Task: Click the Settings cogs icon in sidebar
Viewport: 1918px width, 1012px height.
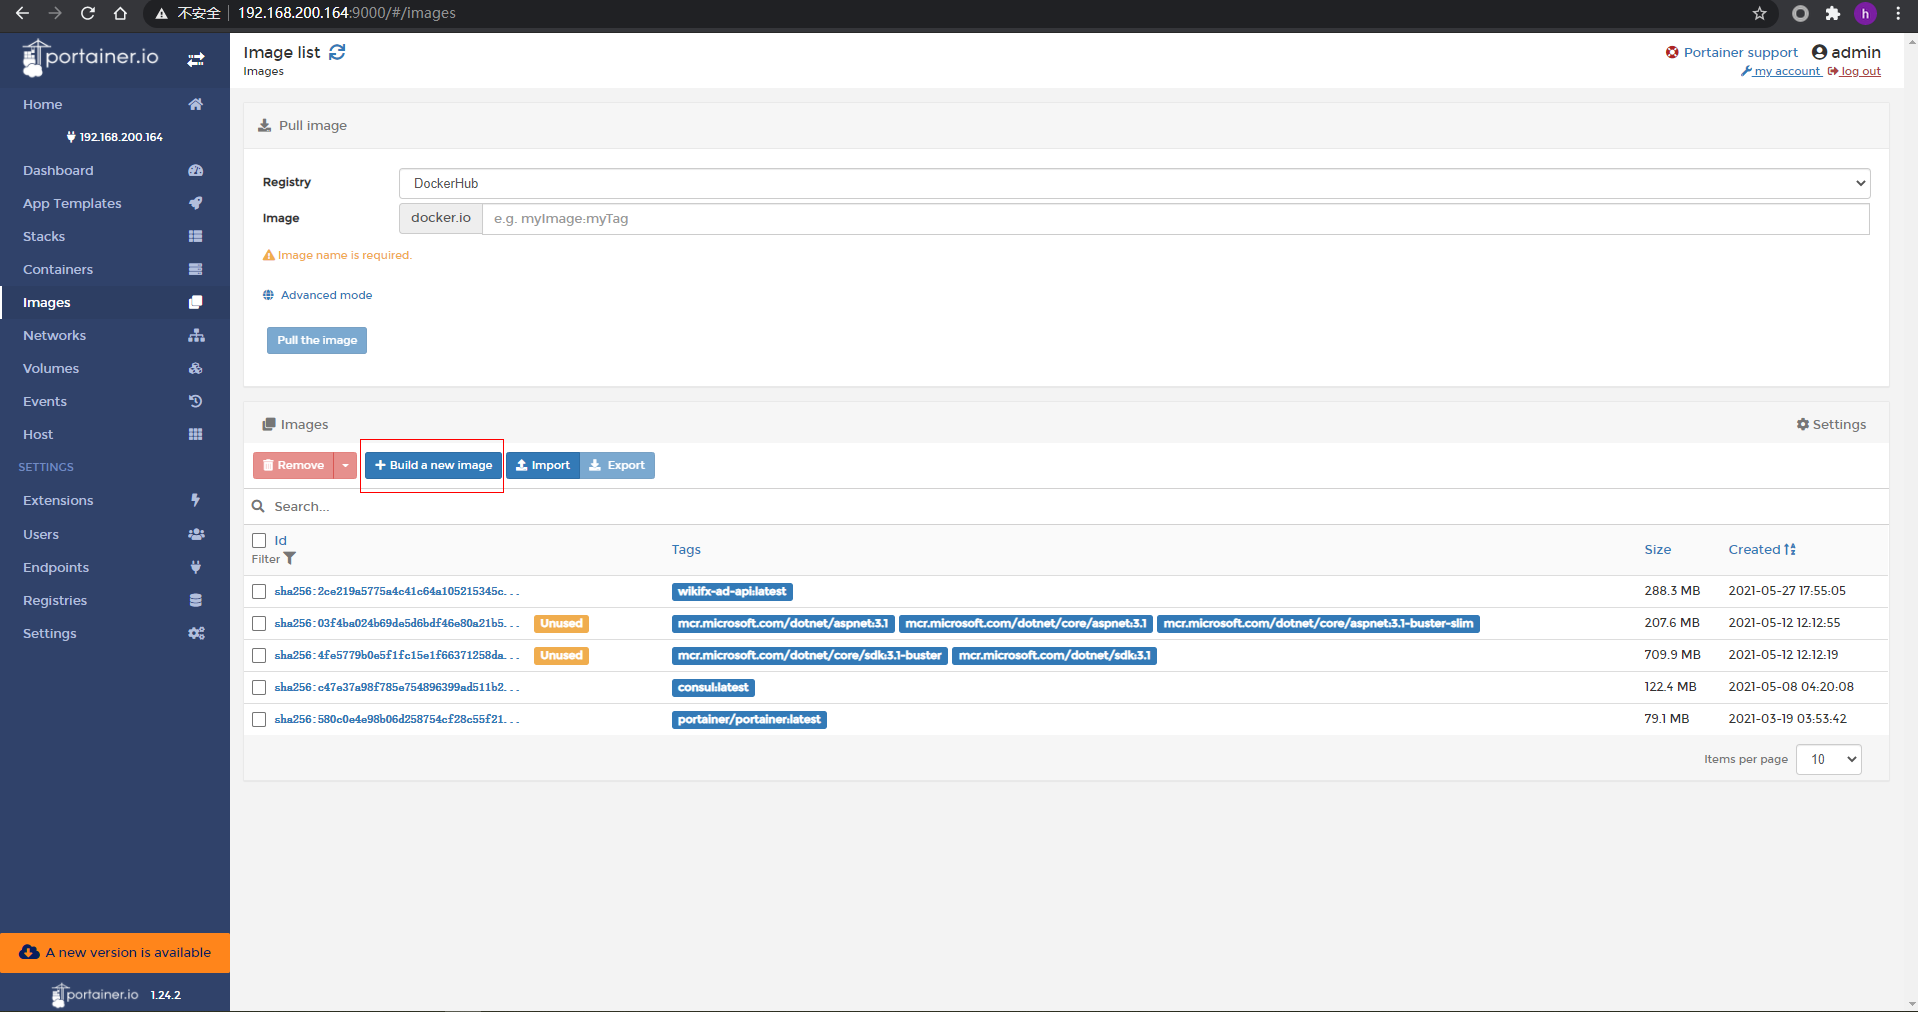Action: pyautogui.click(x=196, y=633)
